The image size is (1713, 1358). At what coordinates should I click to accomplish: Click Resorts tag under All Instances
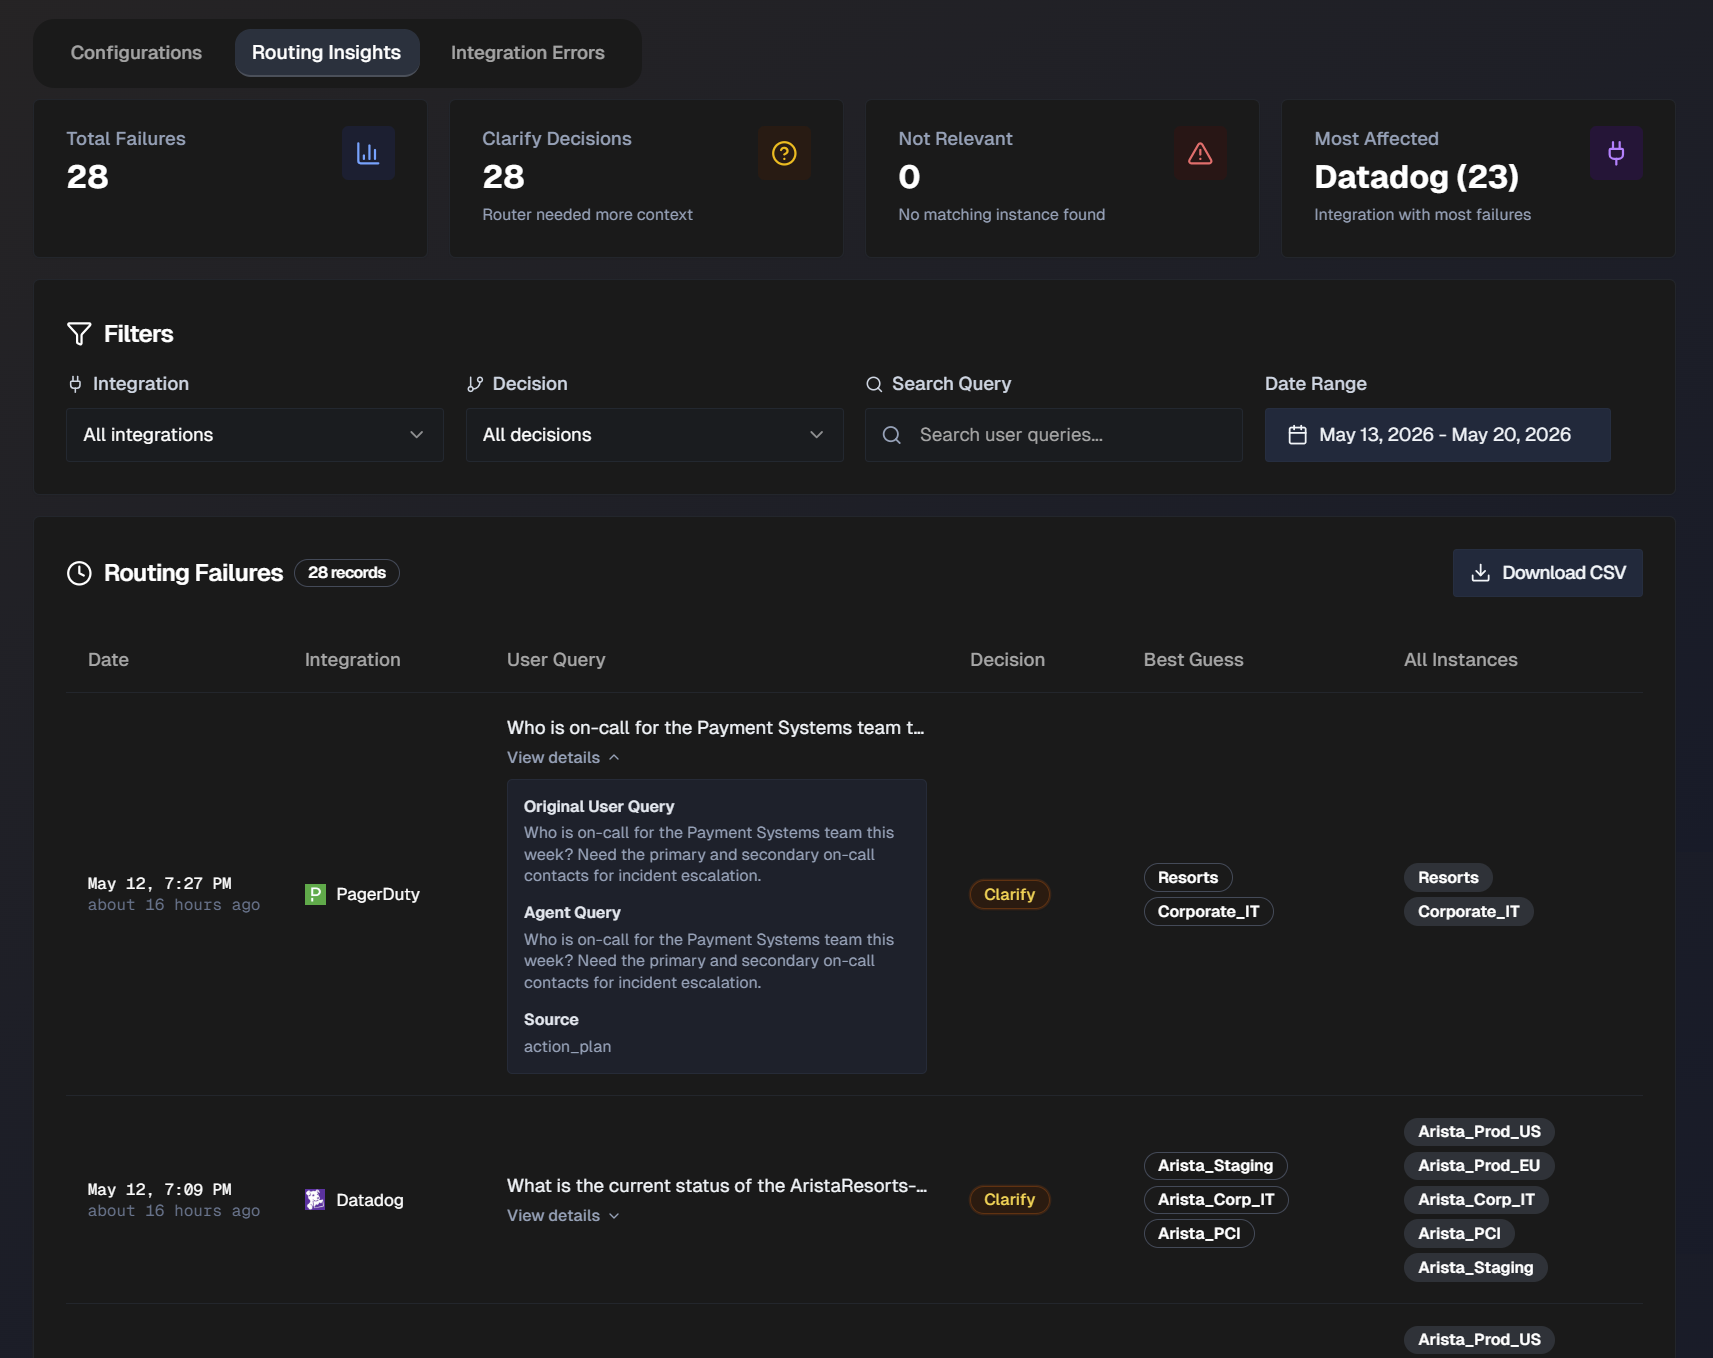(x=1448, y=878)
